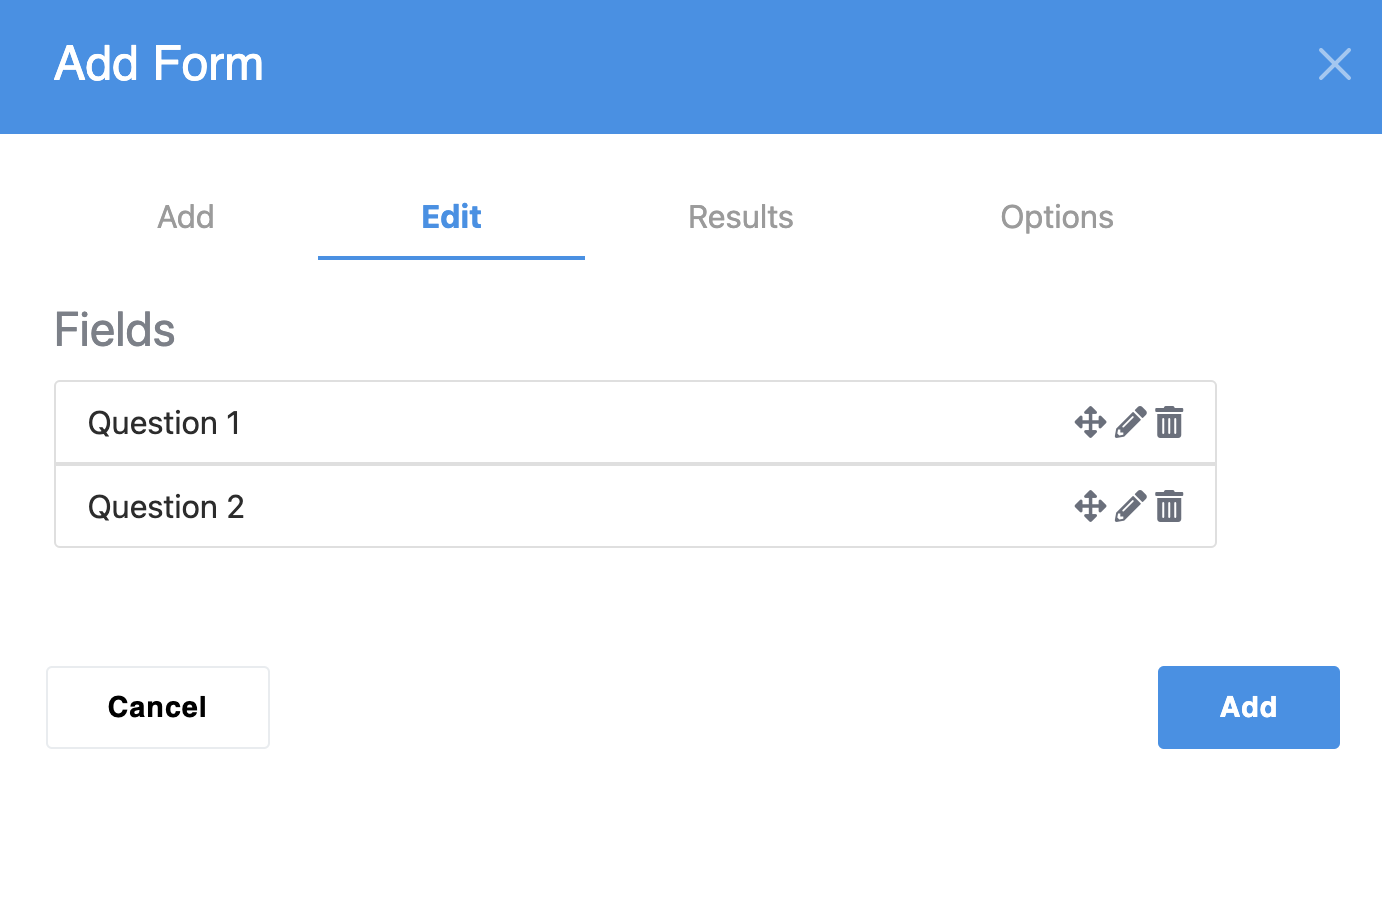Click the Add Form title text
This screenshot has height=906, width=1382.
tap(159, 64)
